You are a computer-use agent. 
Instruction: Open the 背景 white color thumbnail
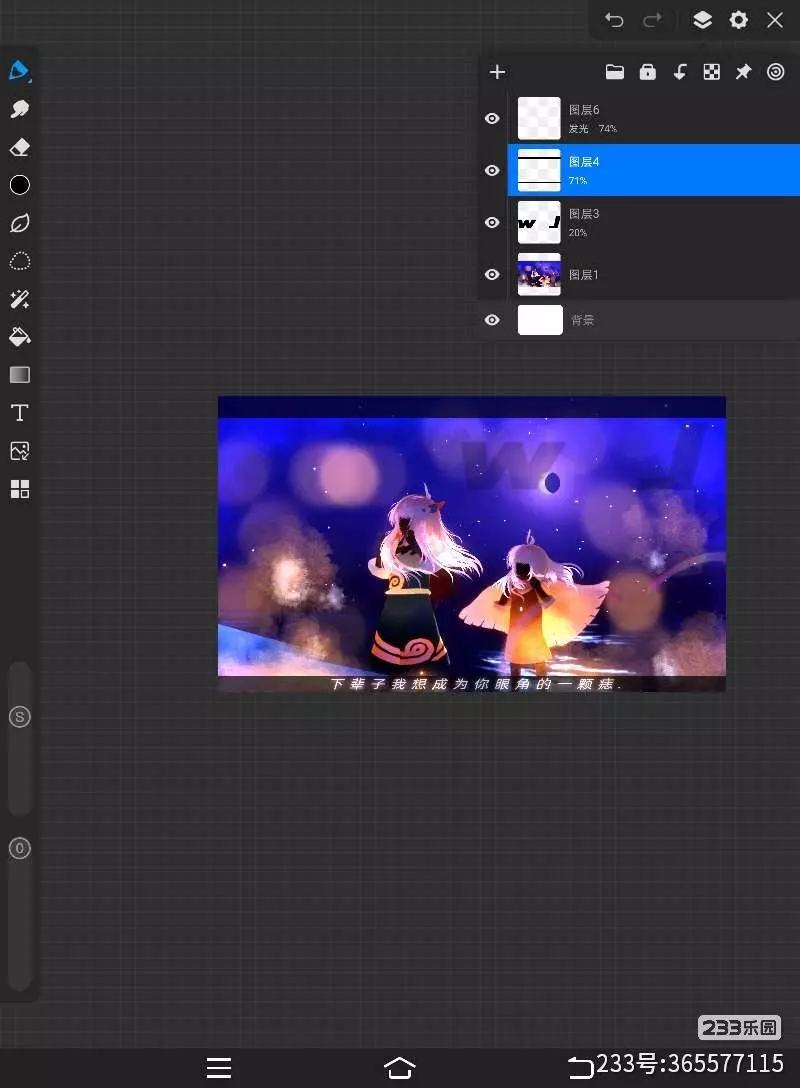point(540,320)
